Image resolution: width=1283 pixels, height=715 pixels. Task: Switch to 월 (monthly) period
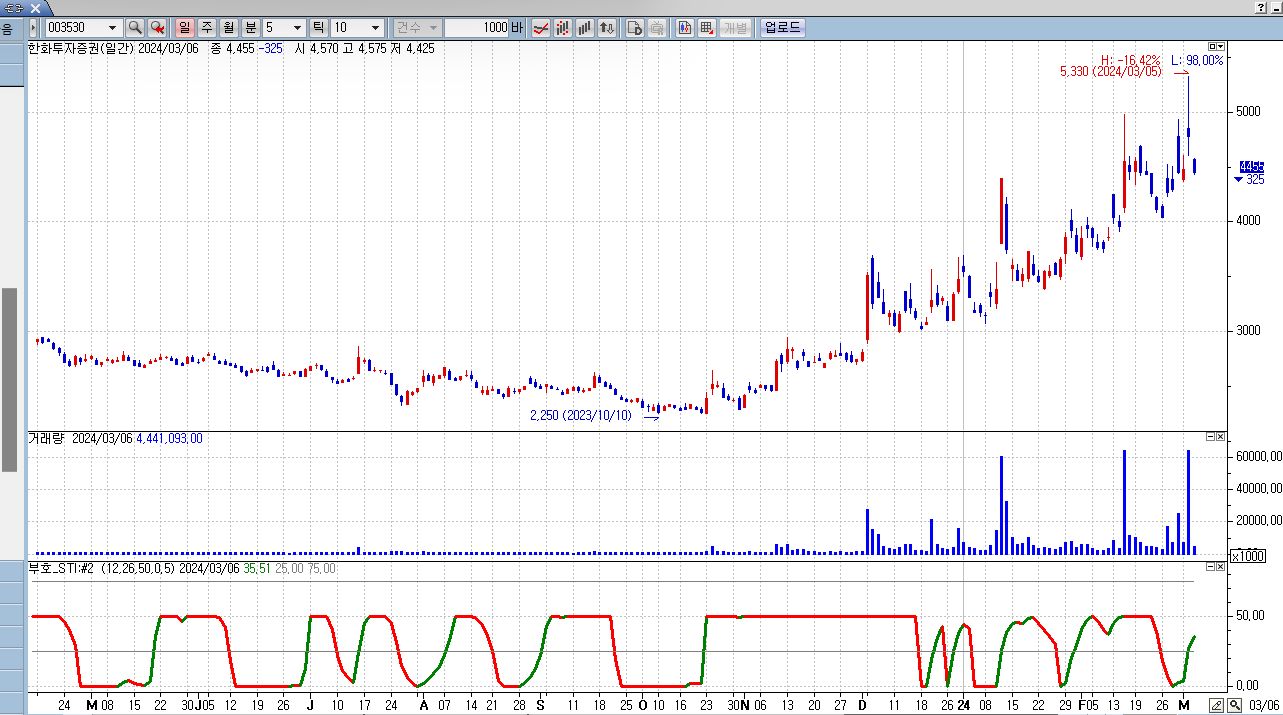(x=229, y=28)
